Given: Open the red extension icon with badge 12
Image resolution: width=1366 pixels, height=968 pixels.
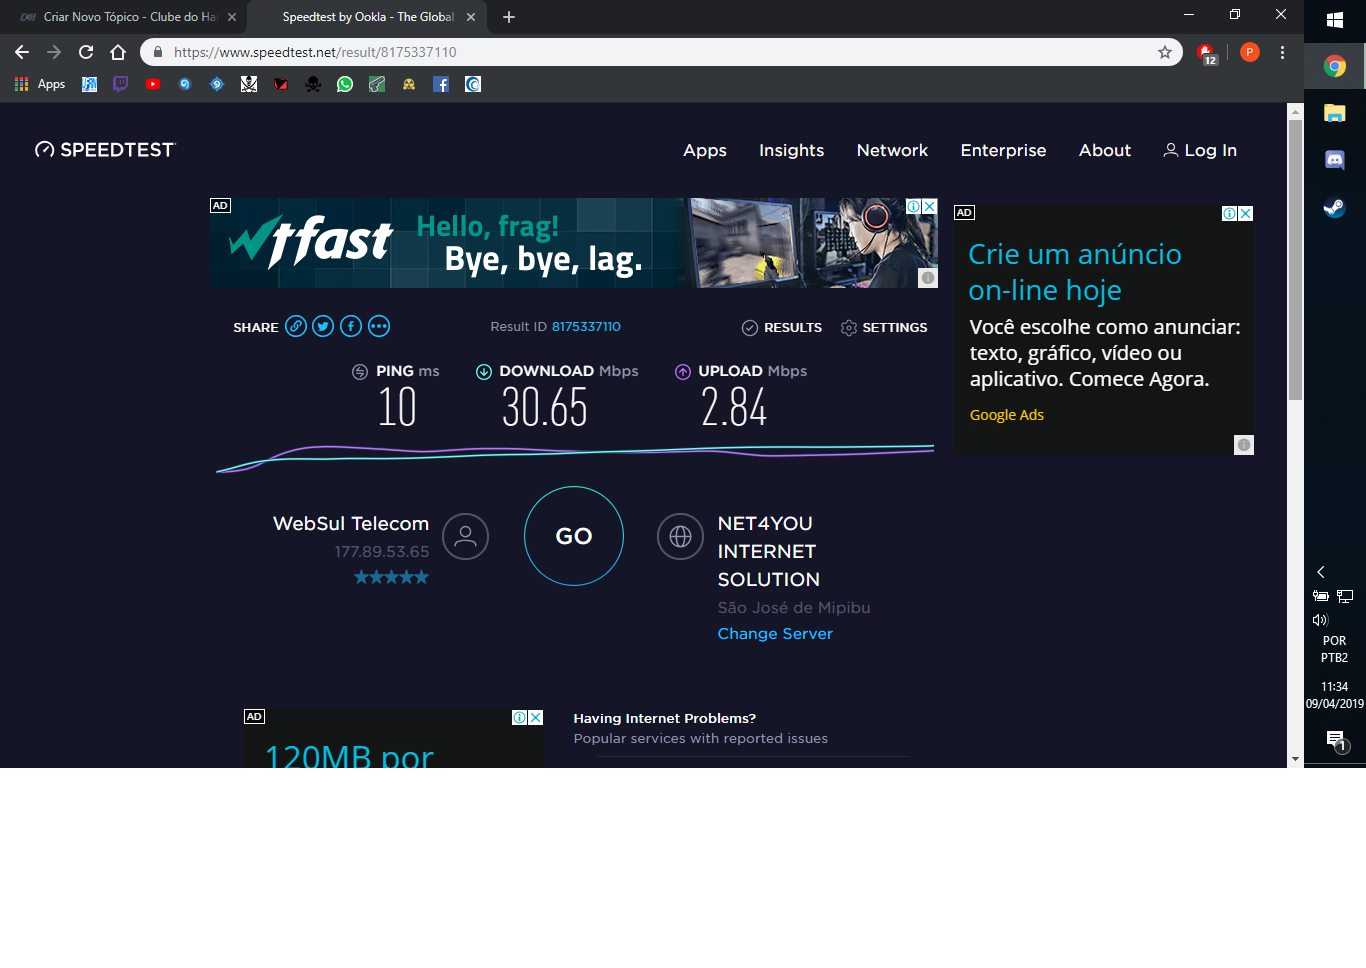Looking at the screenshot, I should coord(1207,53).
